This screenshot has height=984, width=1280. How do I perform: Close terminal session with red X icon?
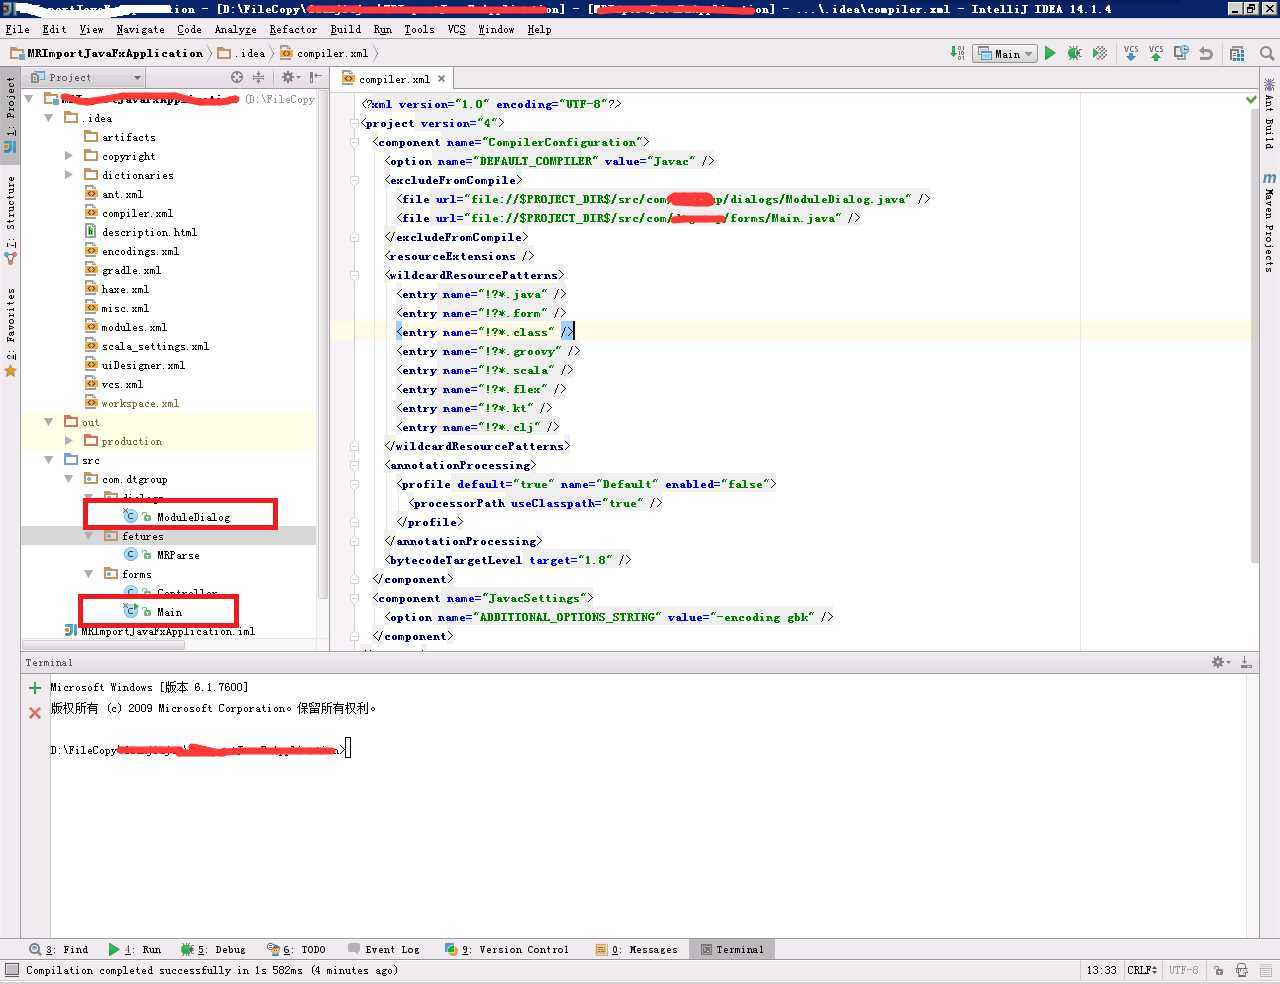35,713
